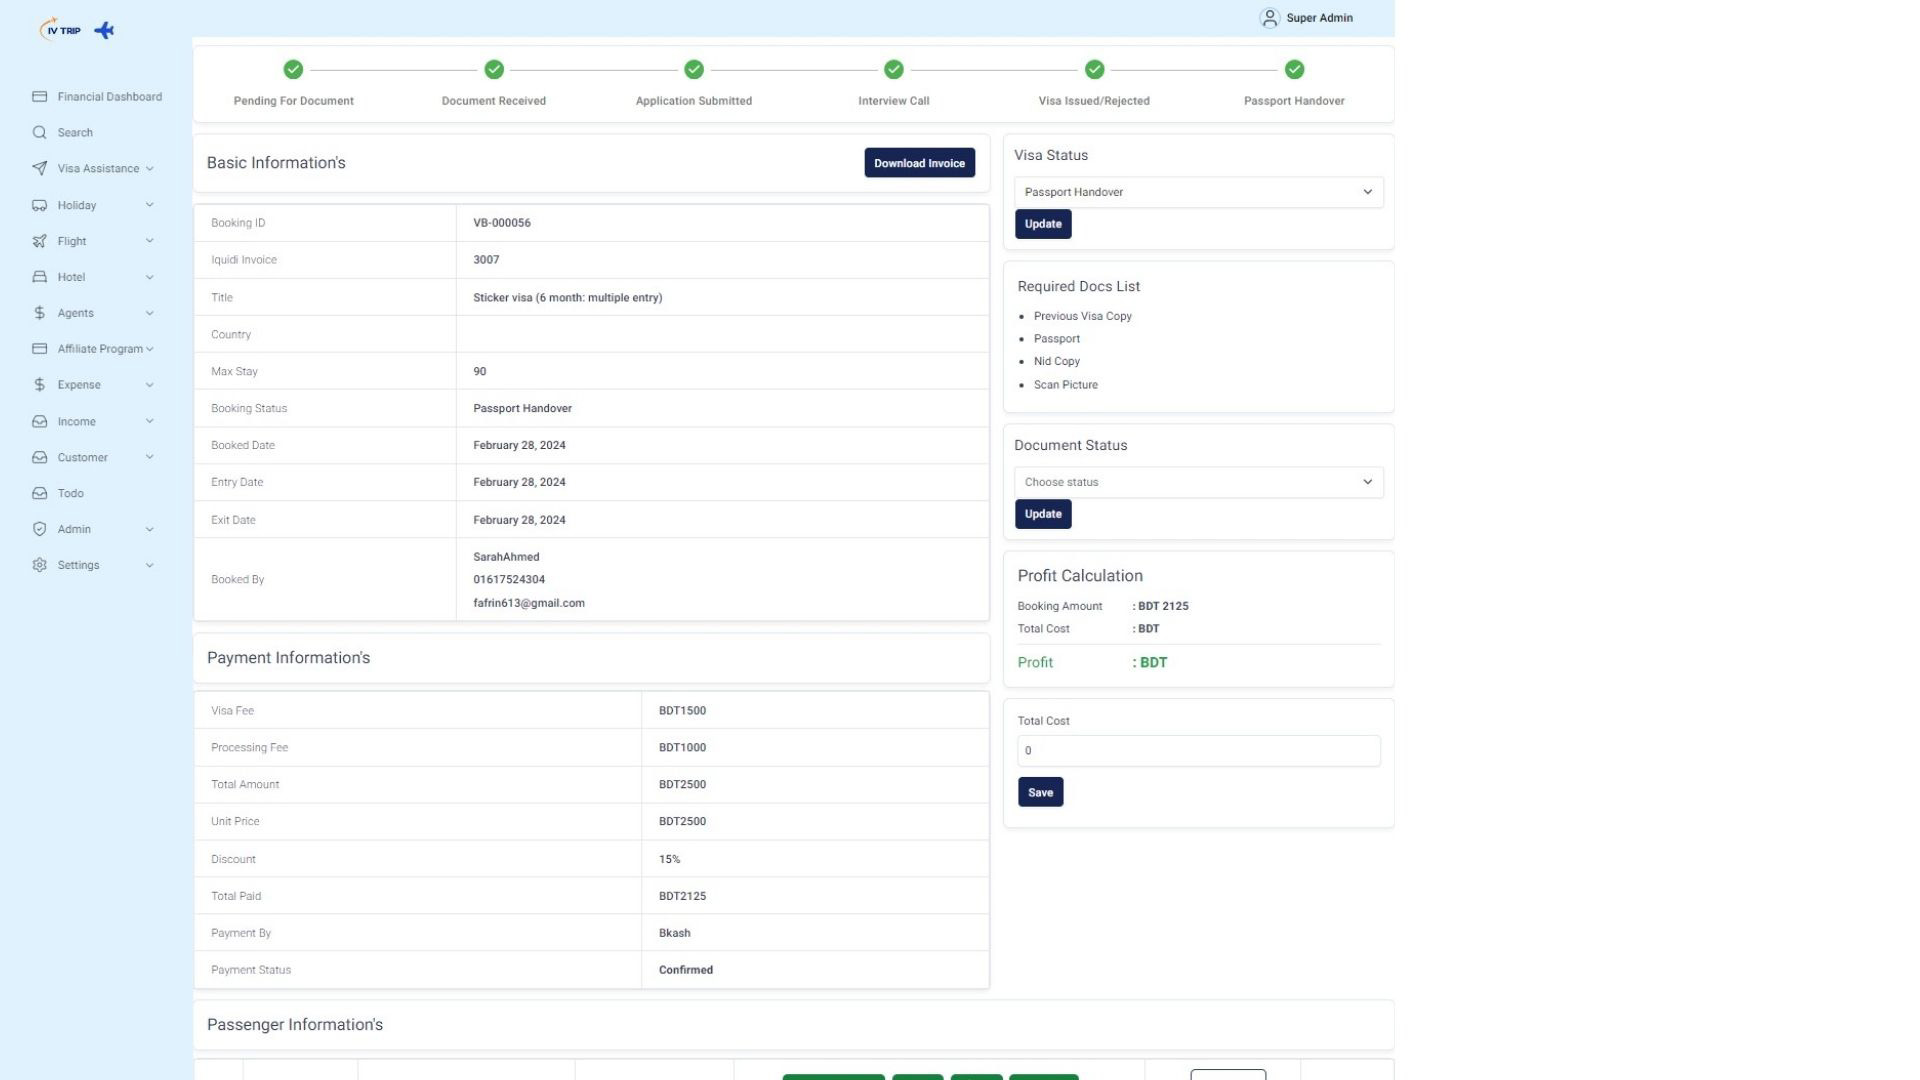
Task: Click the Flight airplane icon in sidebar
Action: click(x=39, y=241)
